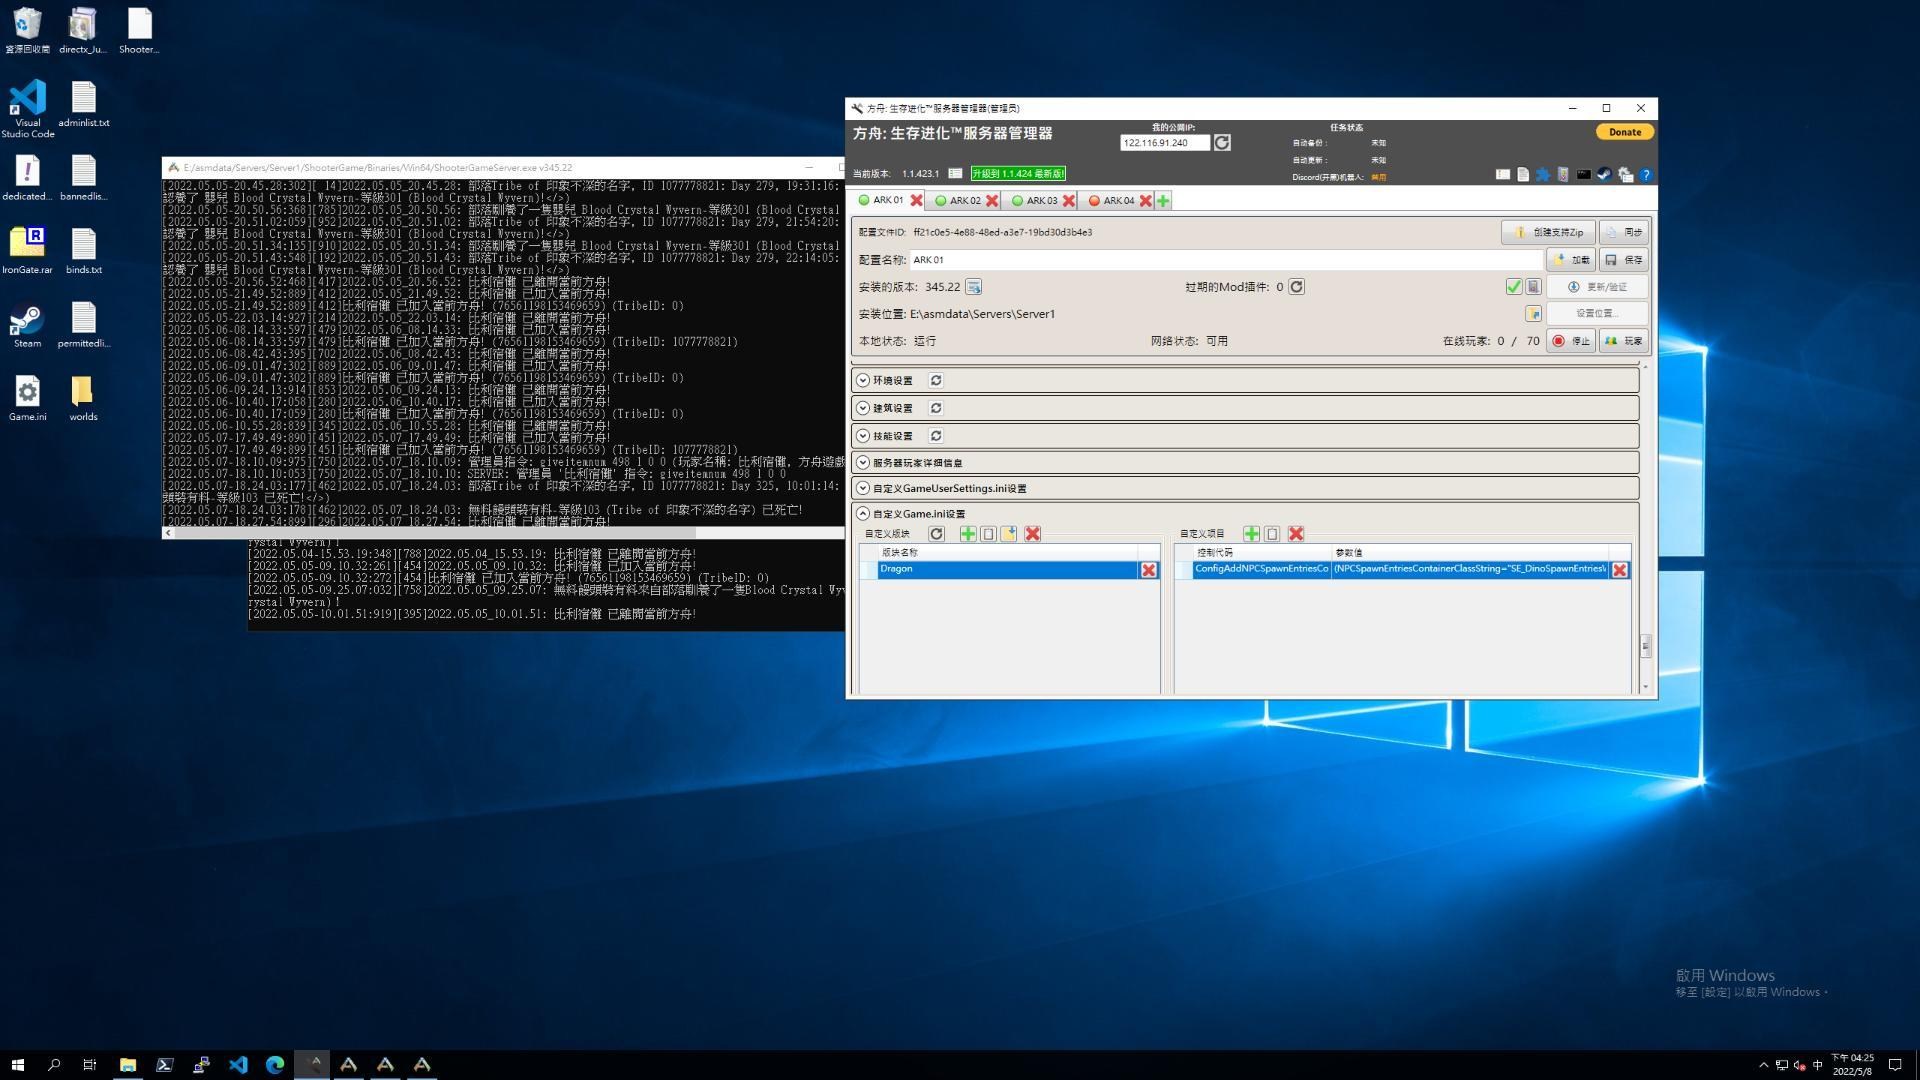Click the 同步 sync button

coord(1624,232)
